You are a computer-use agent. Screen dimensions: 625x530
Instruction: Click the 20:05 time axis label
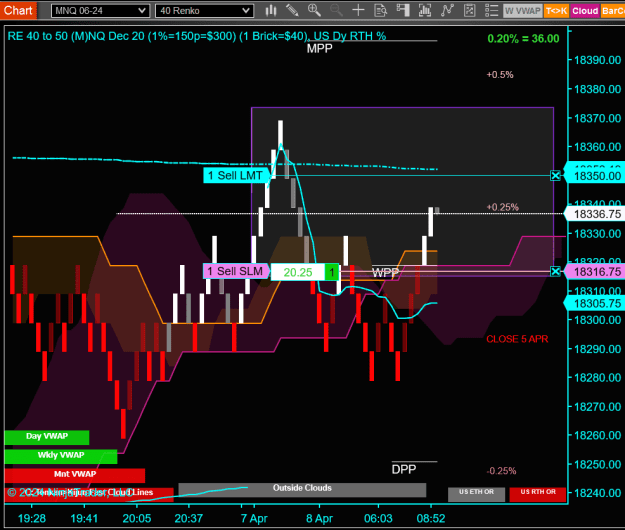137,518
